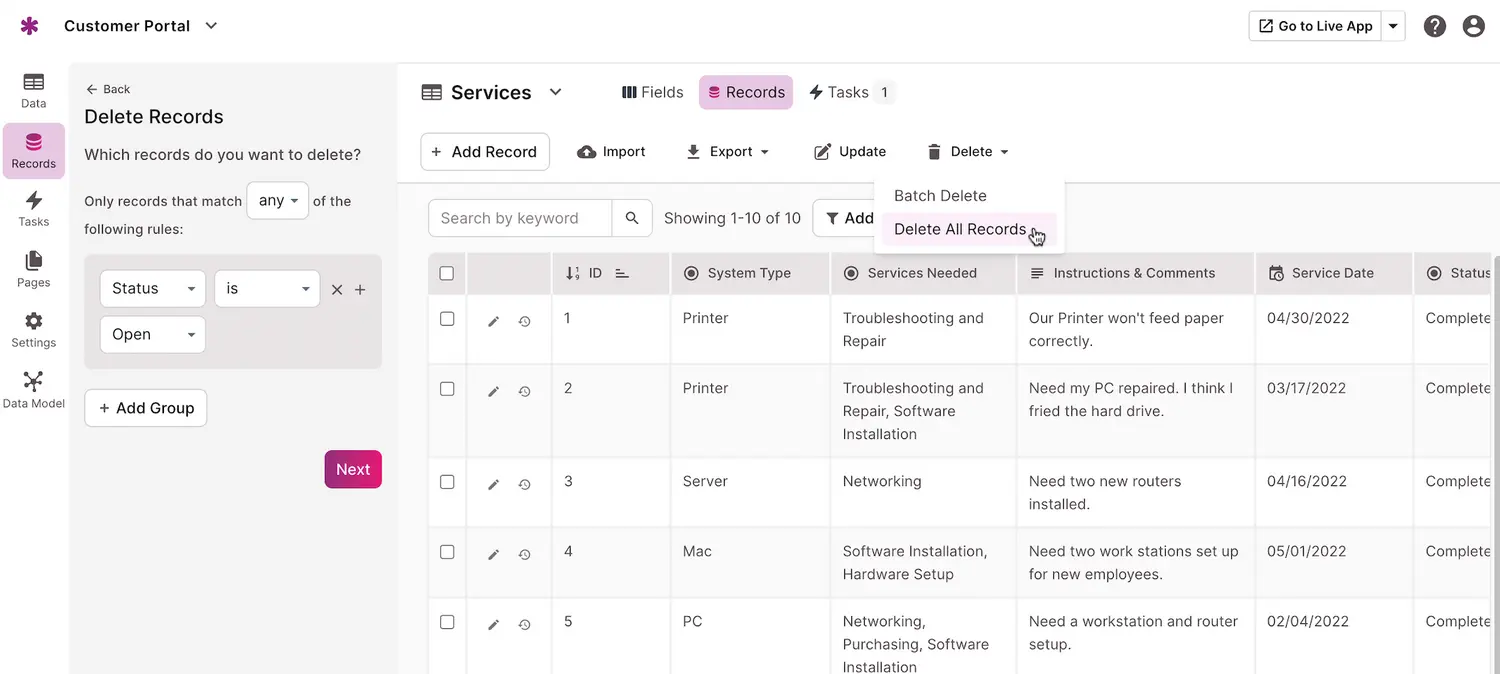Open Tasks from the left sidebar

point(33,208)
